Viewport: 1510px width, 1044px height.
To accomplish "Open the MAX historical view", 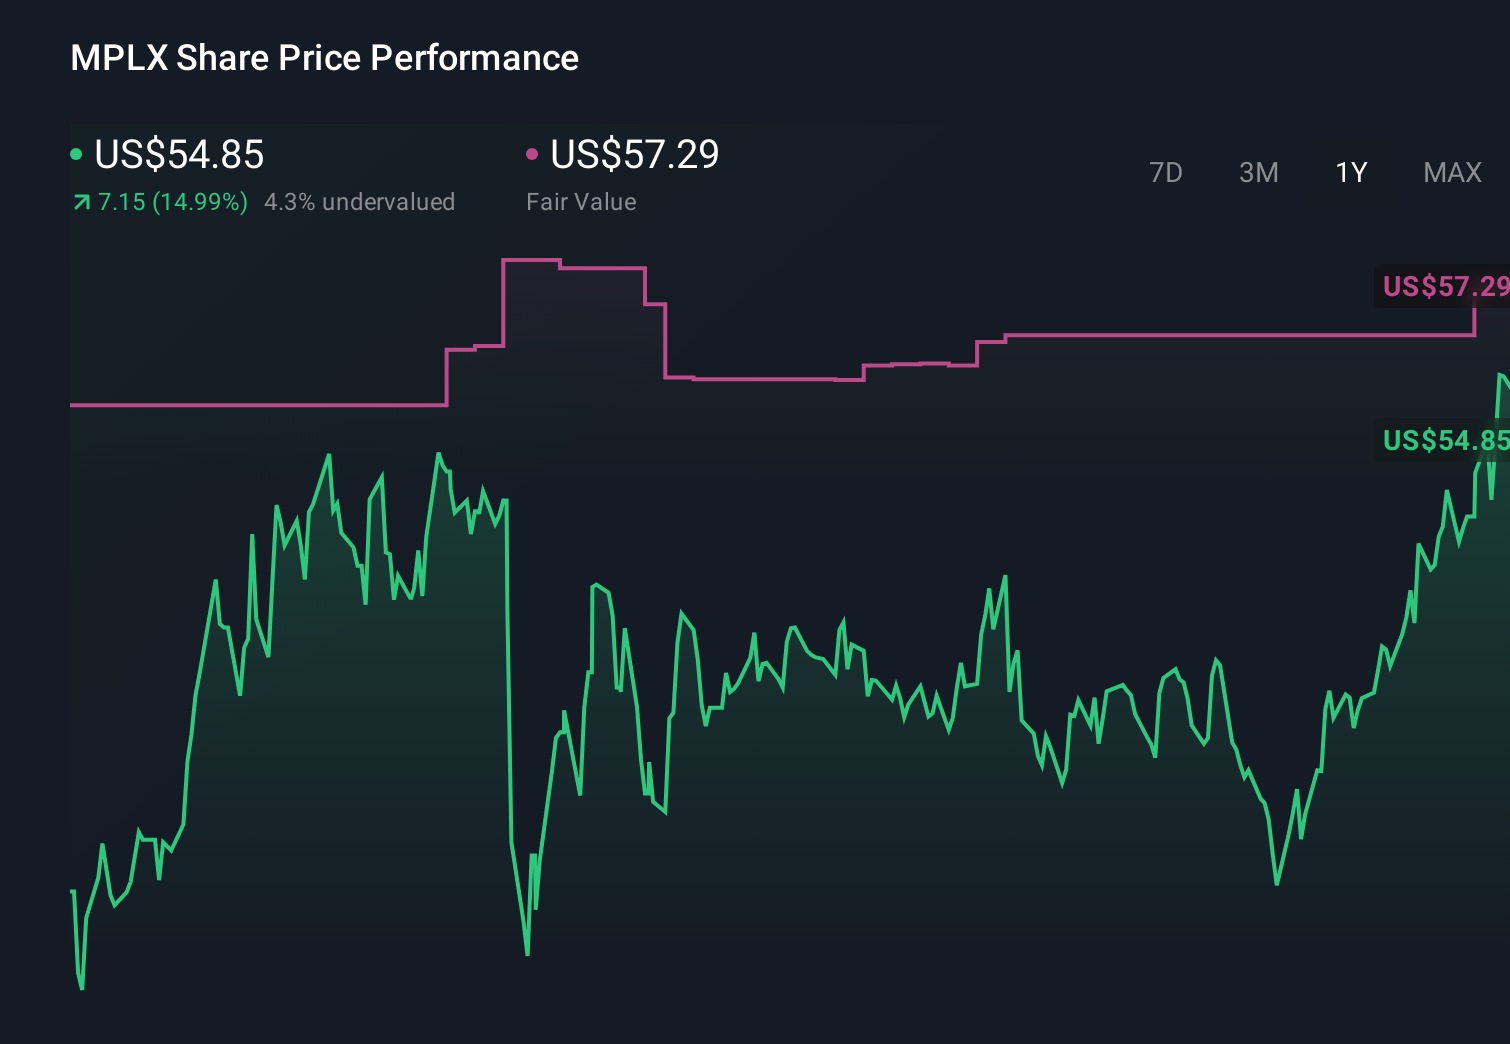I will 1452,172.
